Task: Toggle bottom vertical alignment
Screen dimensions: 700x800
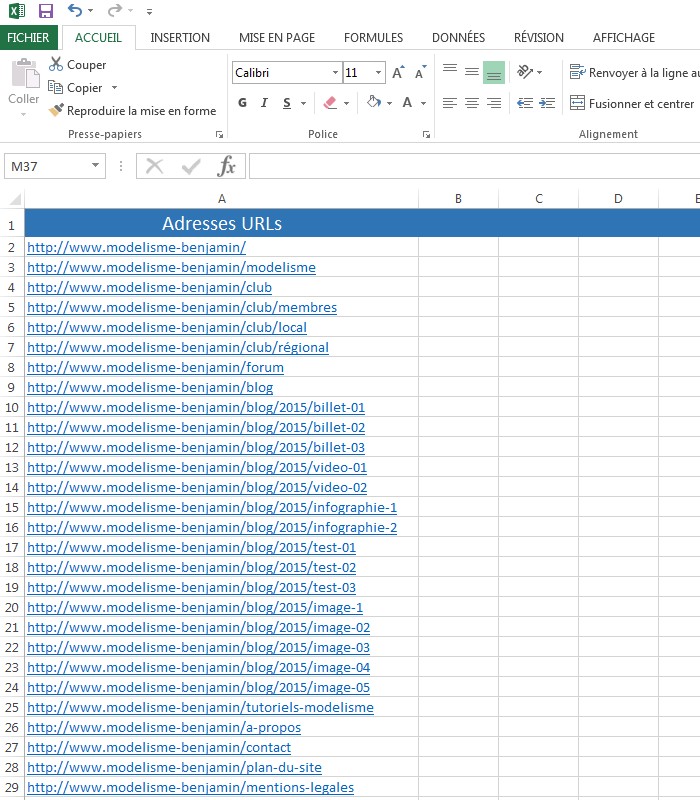Action: (494, 72)
